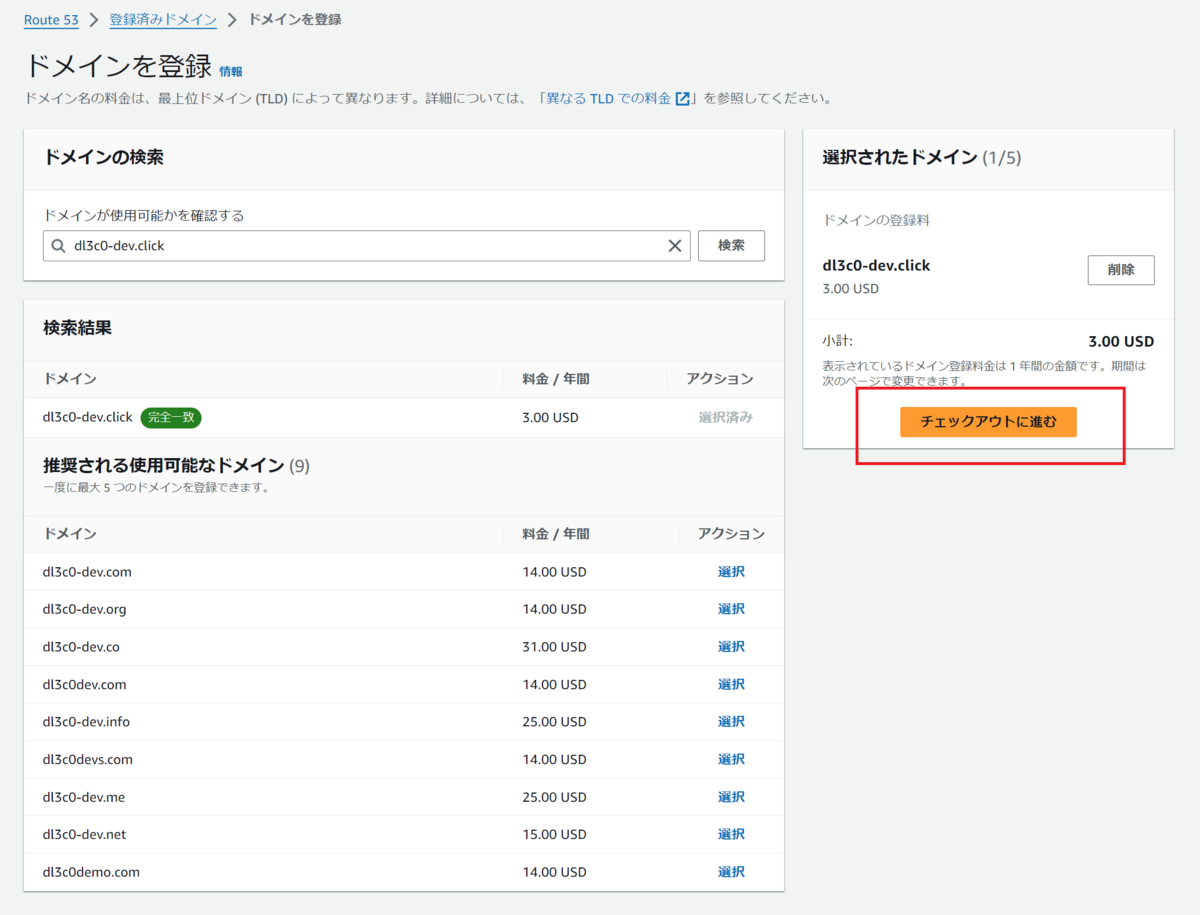Viewport: 1200px width, 915px height.
Task: Select dl3c0-dev.net domain
Action: coord(731,834)
